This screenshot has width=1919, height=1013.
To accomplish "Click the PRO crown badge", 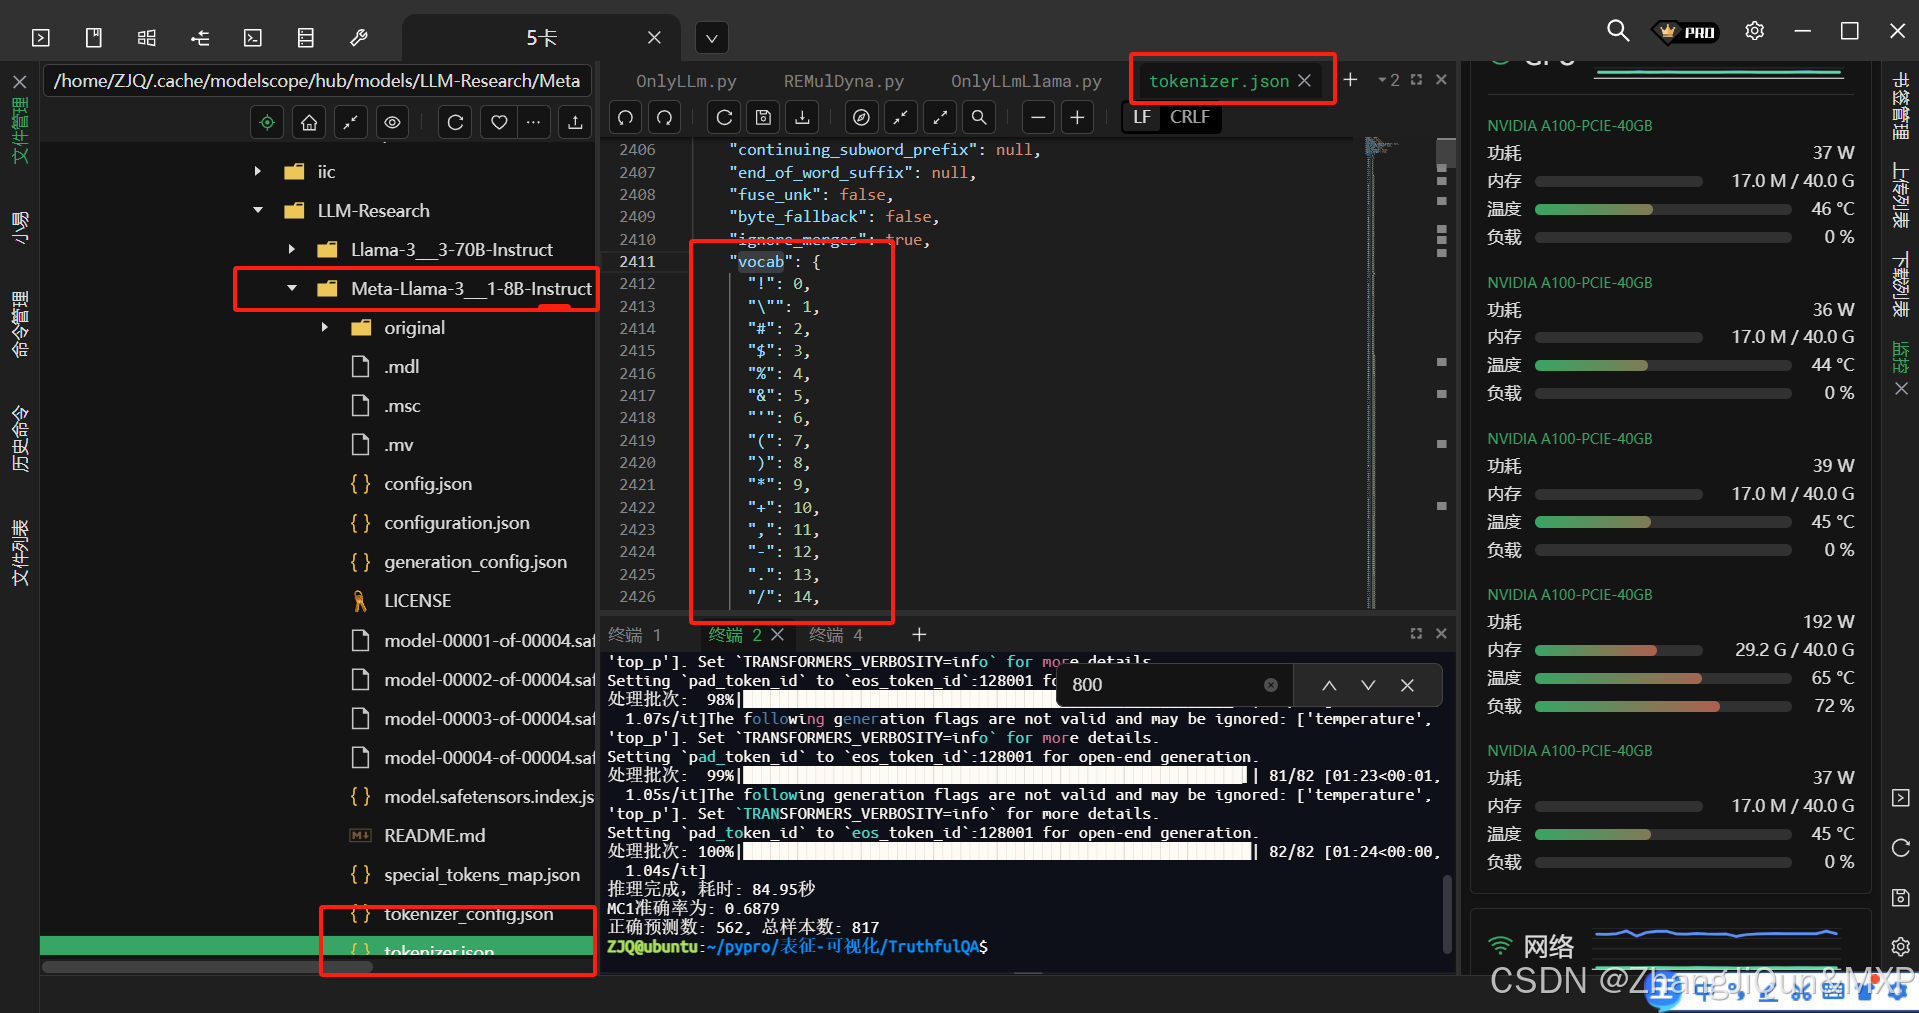I will pyautogui.click(x=1687, y=32).
